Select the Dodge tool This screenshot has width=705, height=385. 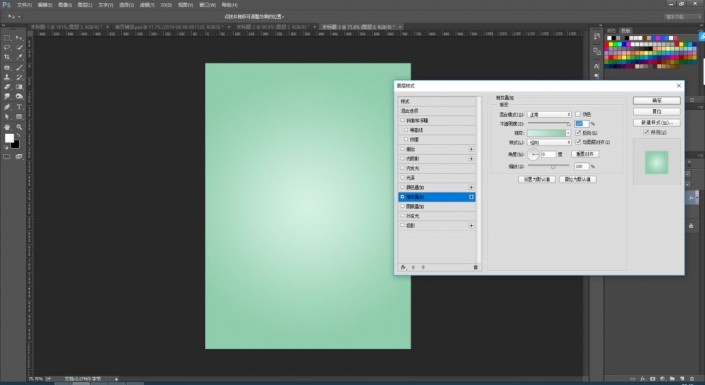[x=19, y=97]
